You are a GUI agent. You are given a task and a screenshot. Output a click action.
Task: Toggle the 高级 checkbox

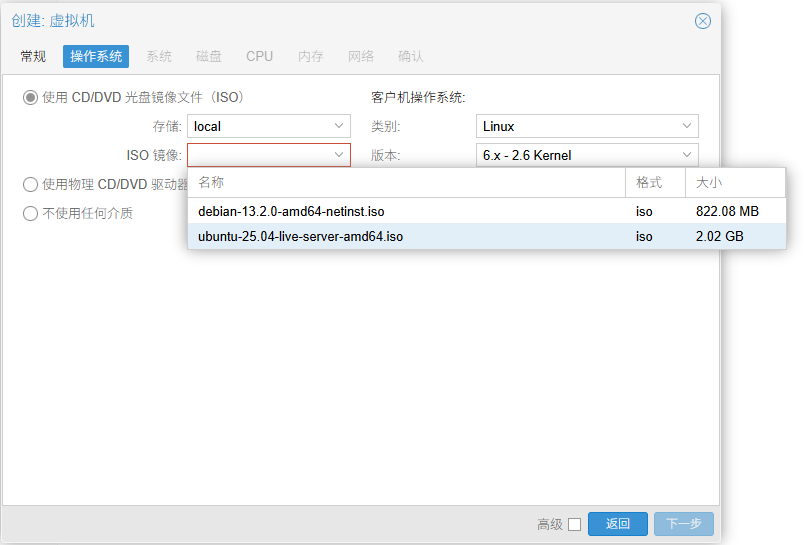[574, 524]
